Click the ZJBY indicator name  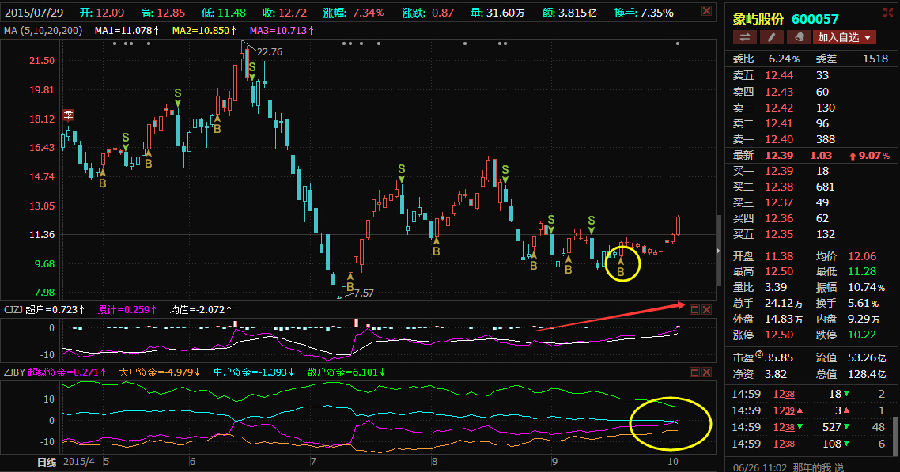pyautogui.click(x=14, y=372)
